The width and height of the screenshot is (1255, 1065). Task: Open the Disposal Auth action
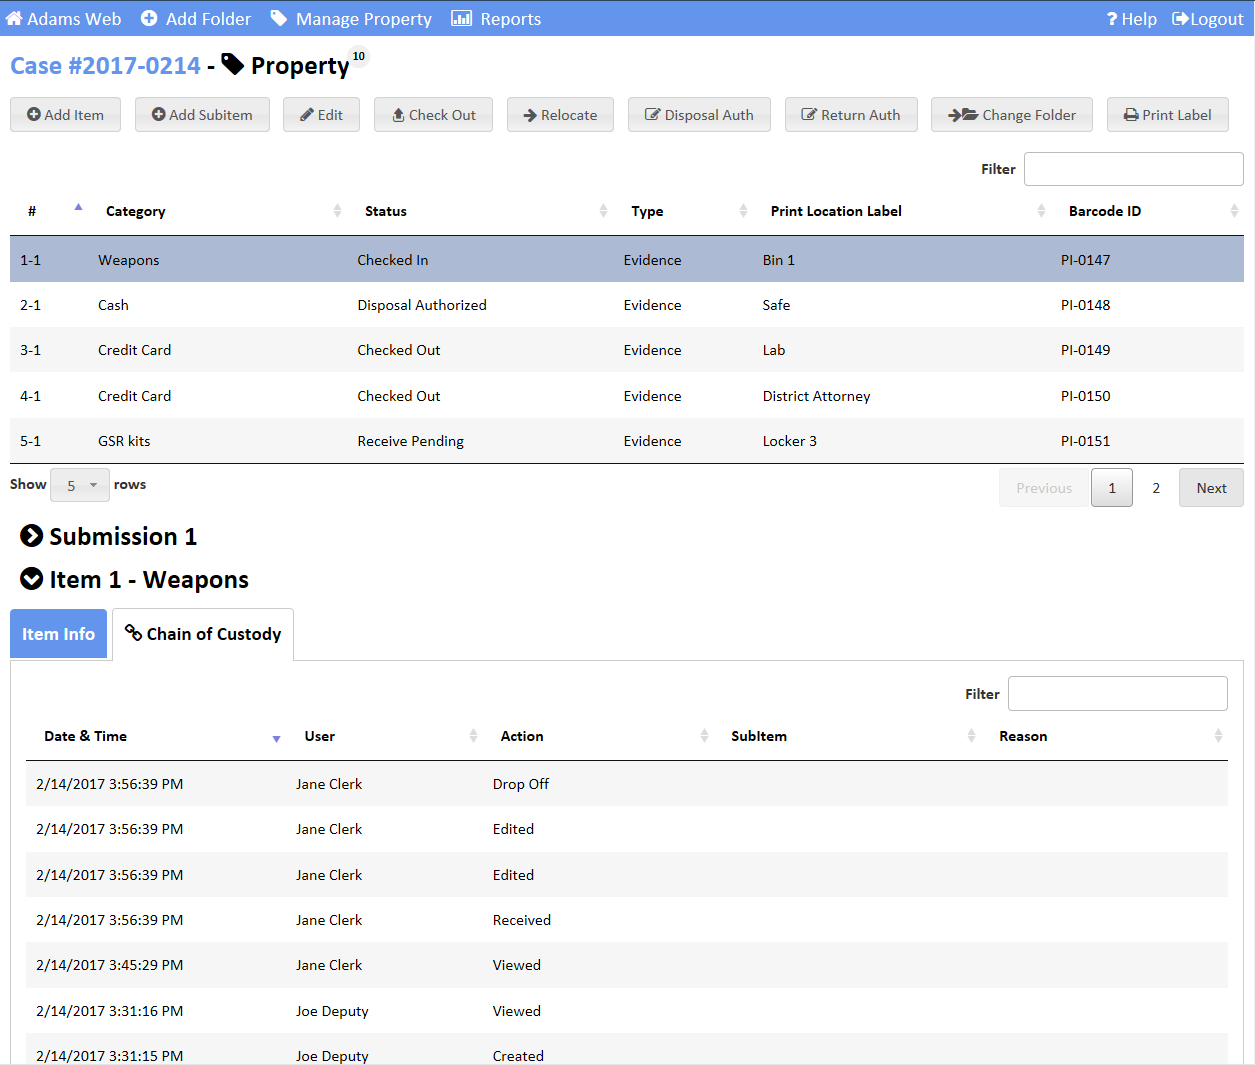click(699, 115)
